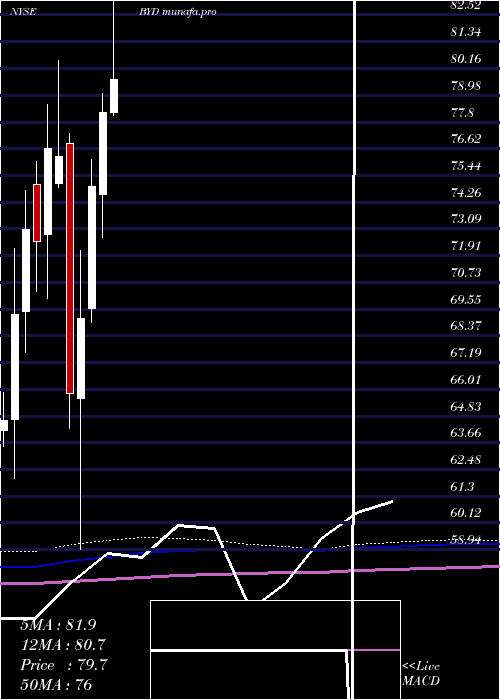Click the 64.83 price axis label
This screenshot has height=700, width=500.
point(466,406)
